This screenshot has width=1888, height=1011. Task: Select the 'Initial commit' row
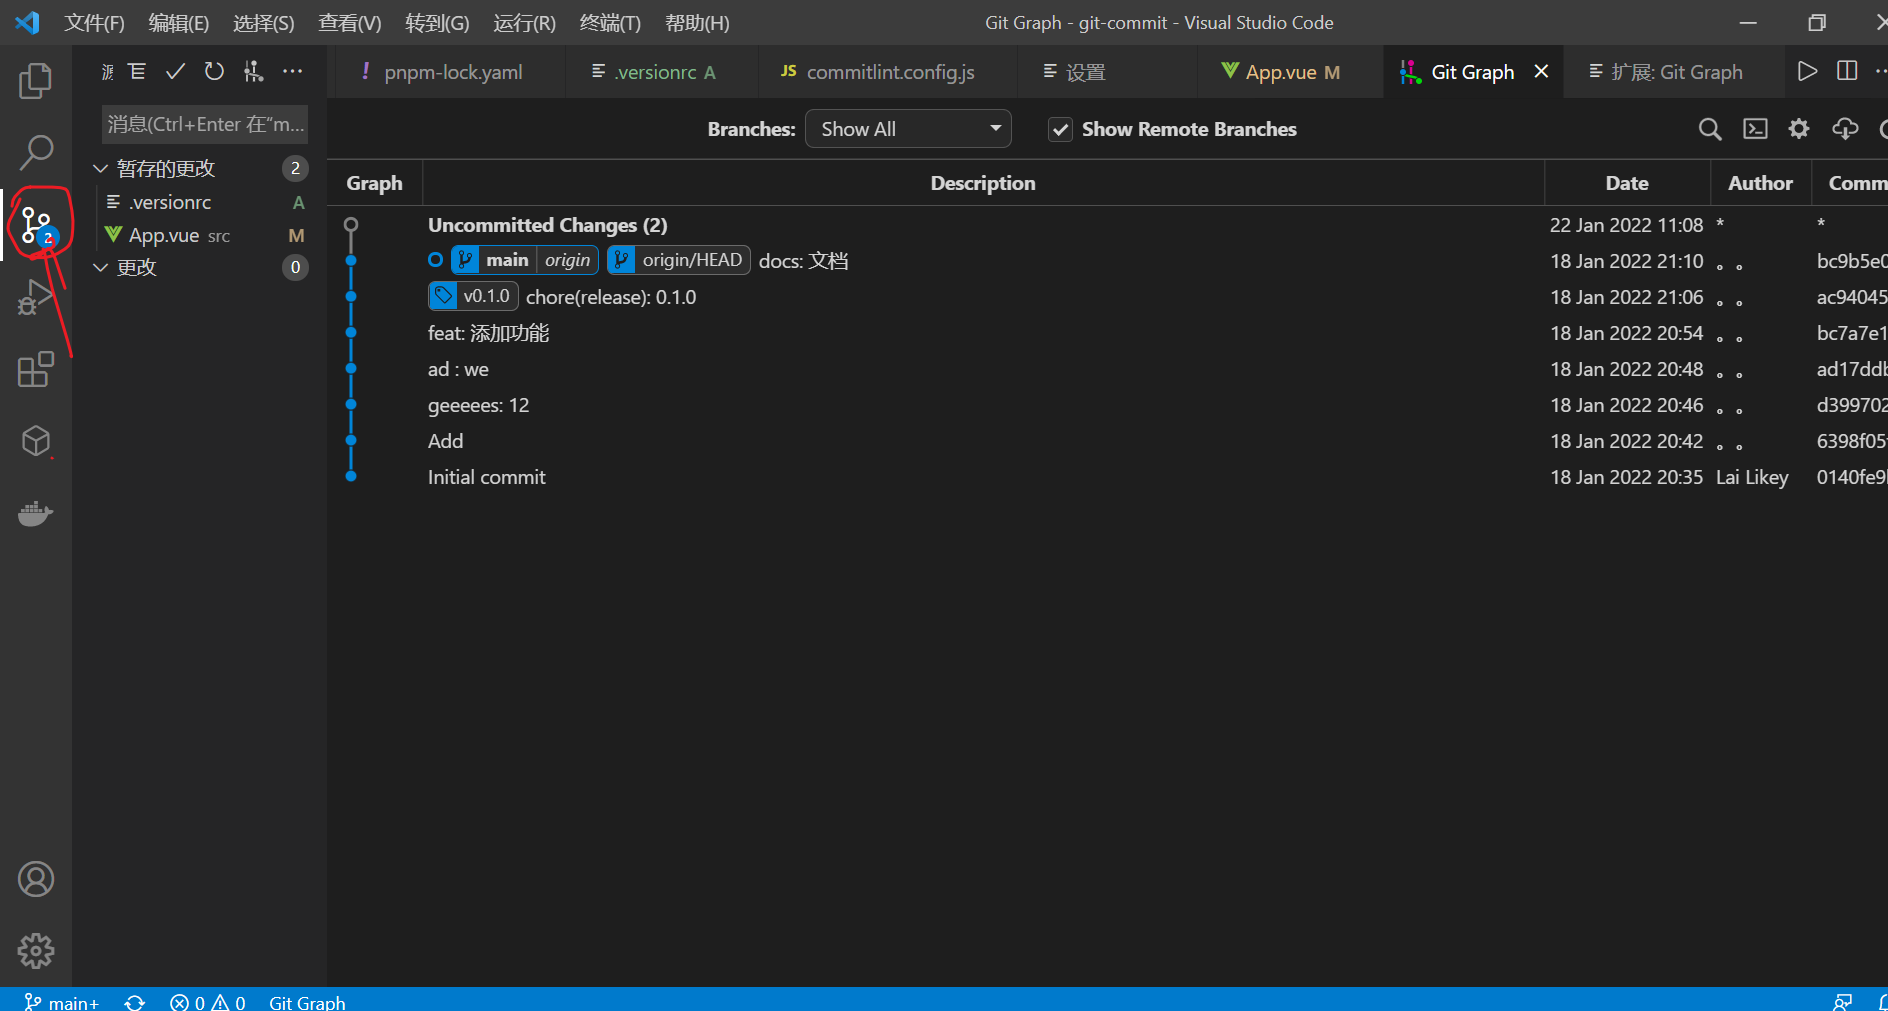(1107, 477)
